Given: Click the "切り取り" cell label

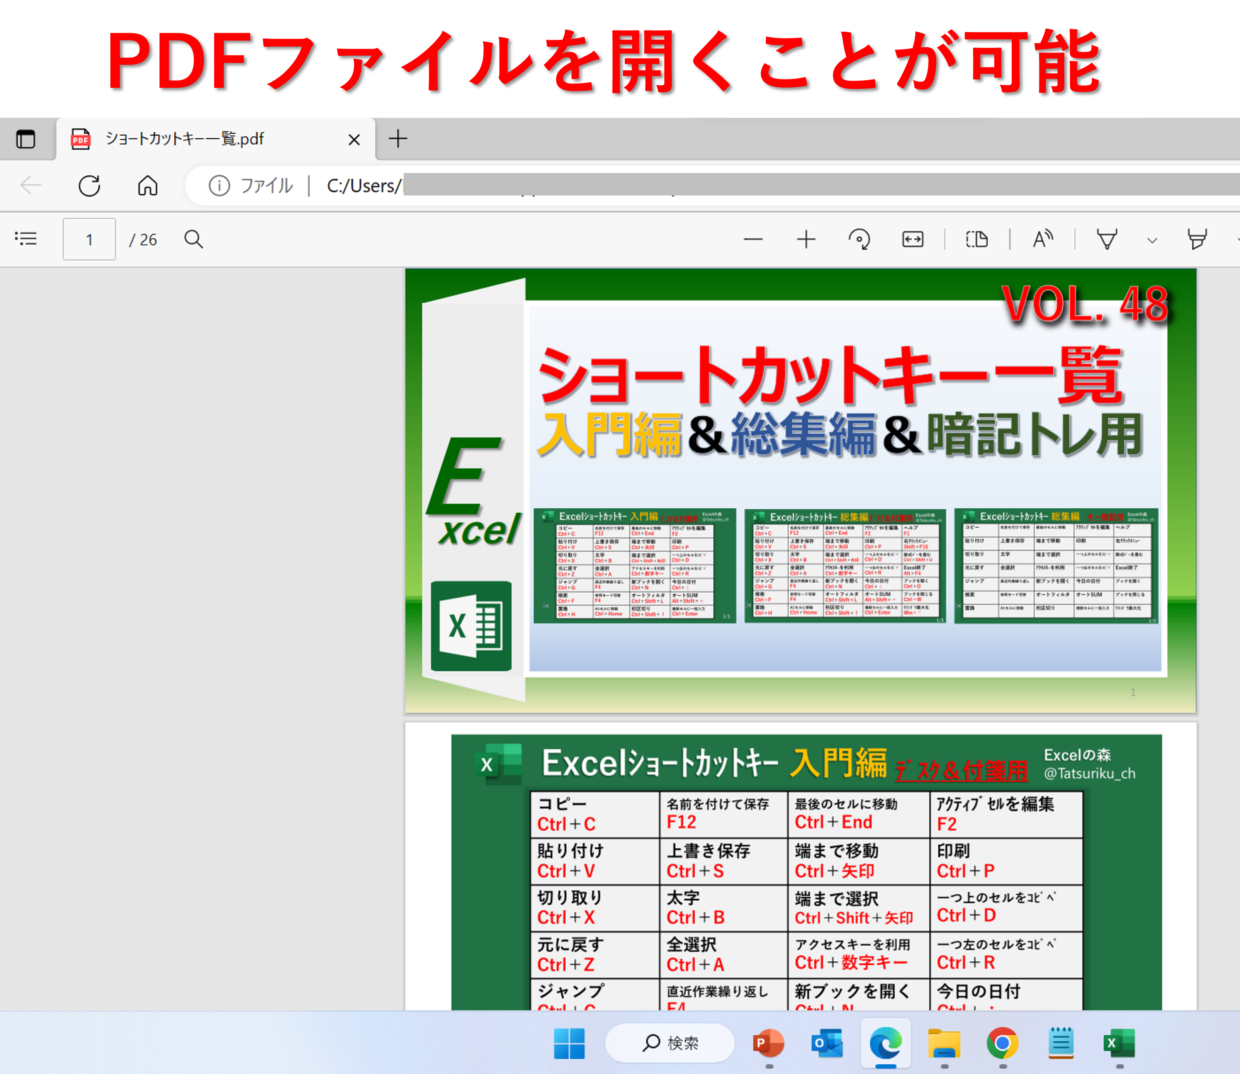Looking at the screenshot, I should 570,897.
